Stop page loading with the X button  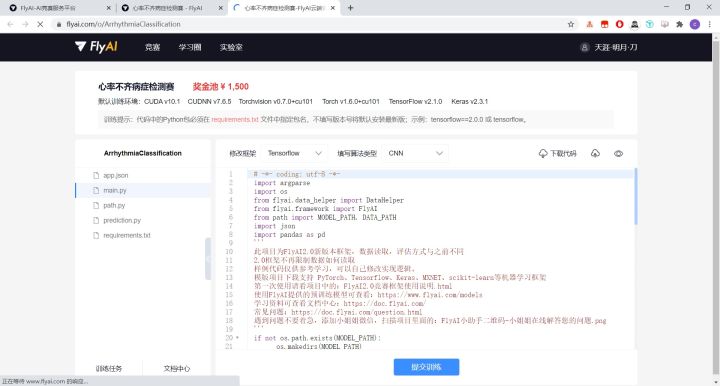tap(40, 24)
